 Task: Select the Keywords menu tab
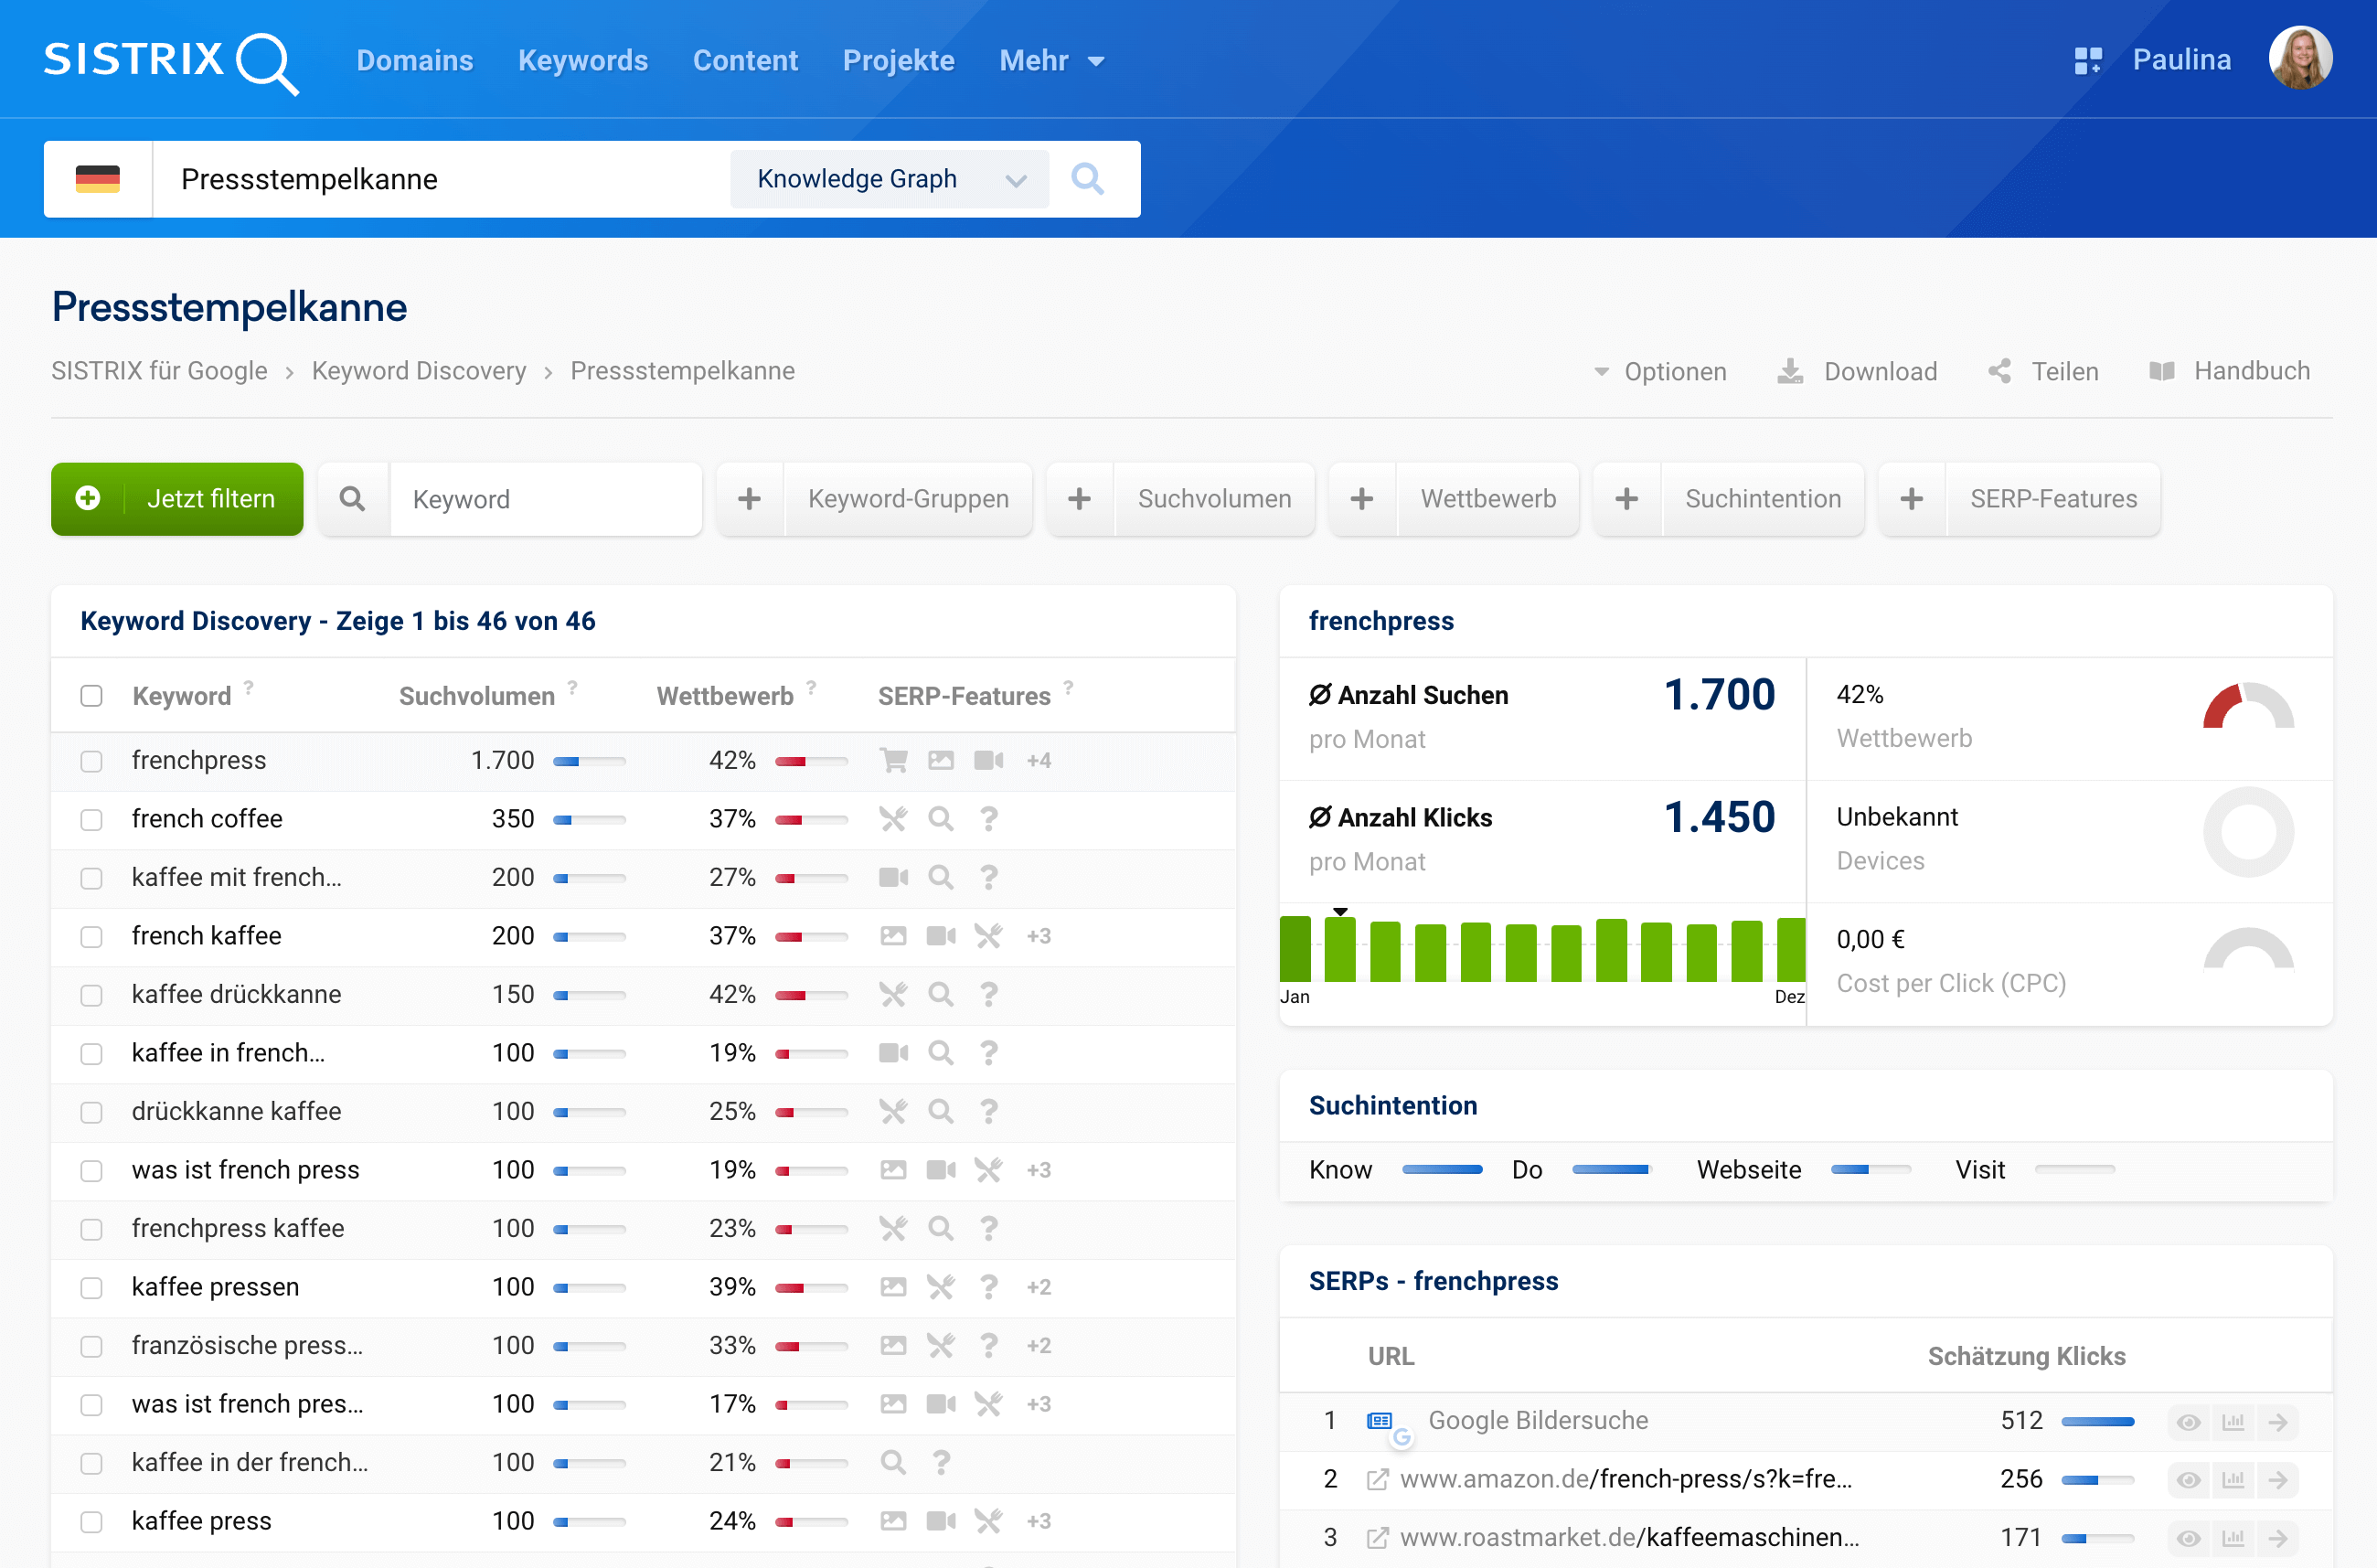[584, 59]
